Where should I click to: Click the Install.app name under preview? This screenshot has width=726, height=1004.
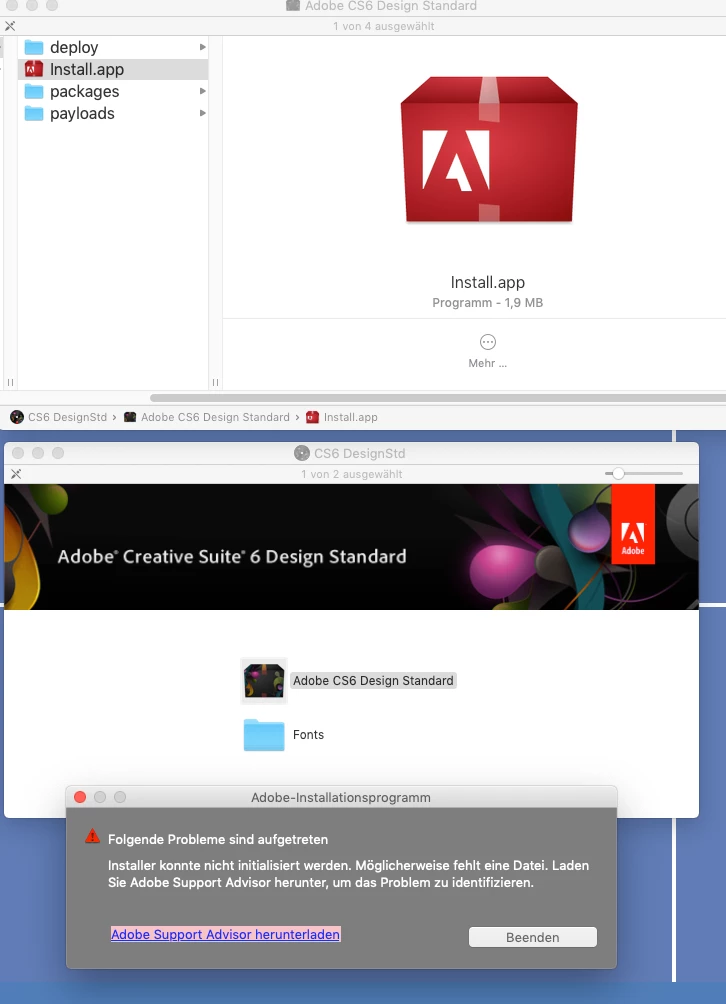click(488, 282)
